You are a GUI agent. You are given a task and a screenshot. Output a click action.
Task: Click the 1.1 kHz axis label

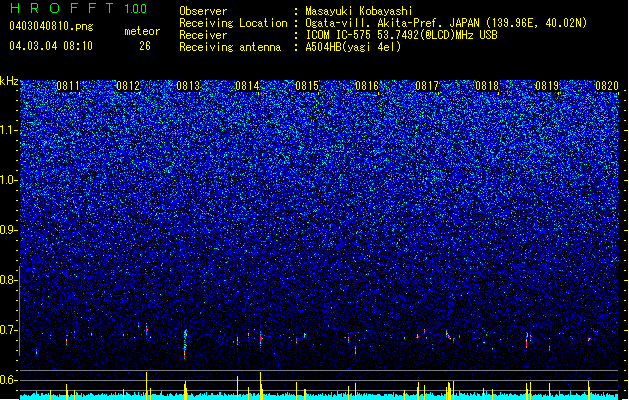pos(9,130)
